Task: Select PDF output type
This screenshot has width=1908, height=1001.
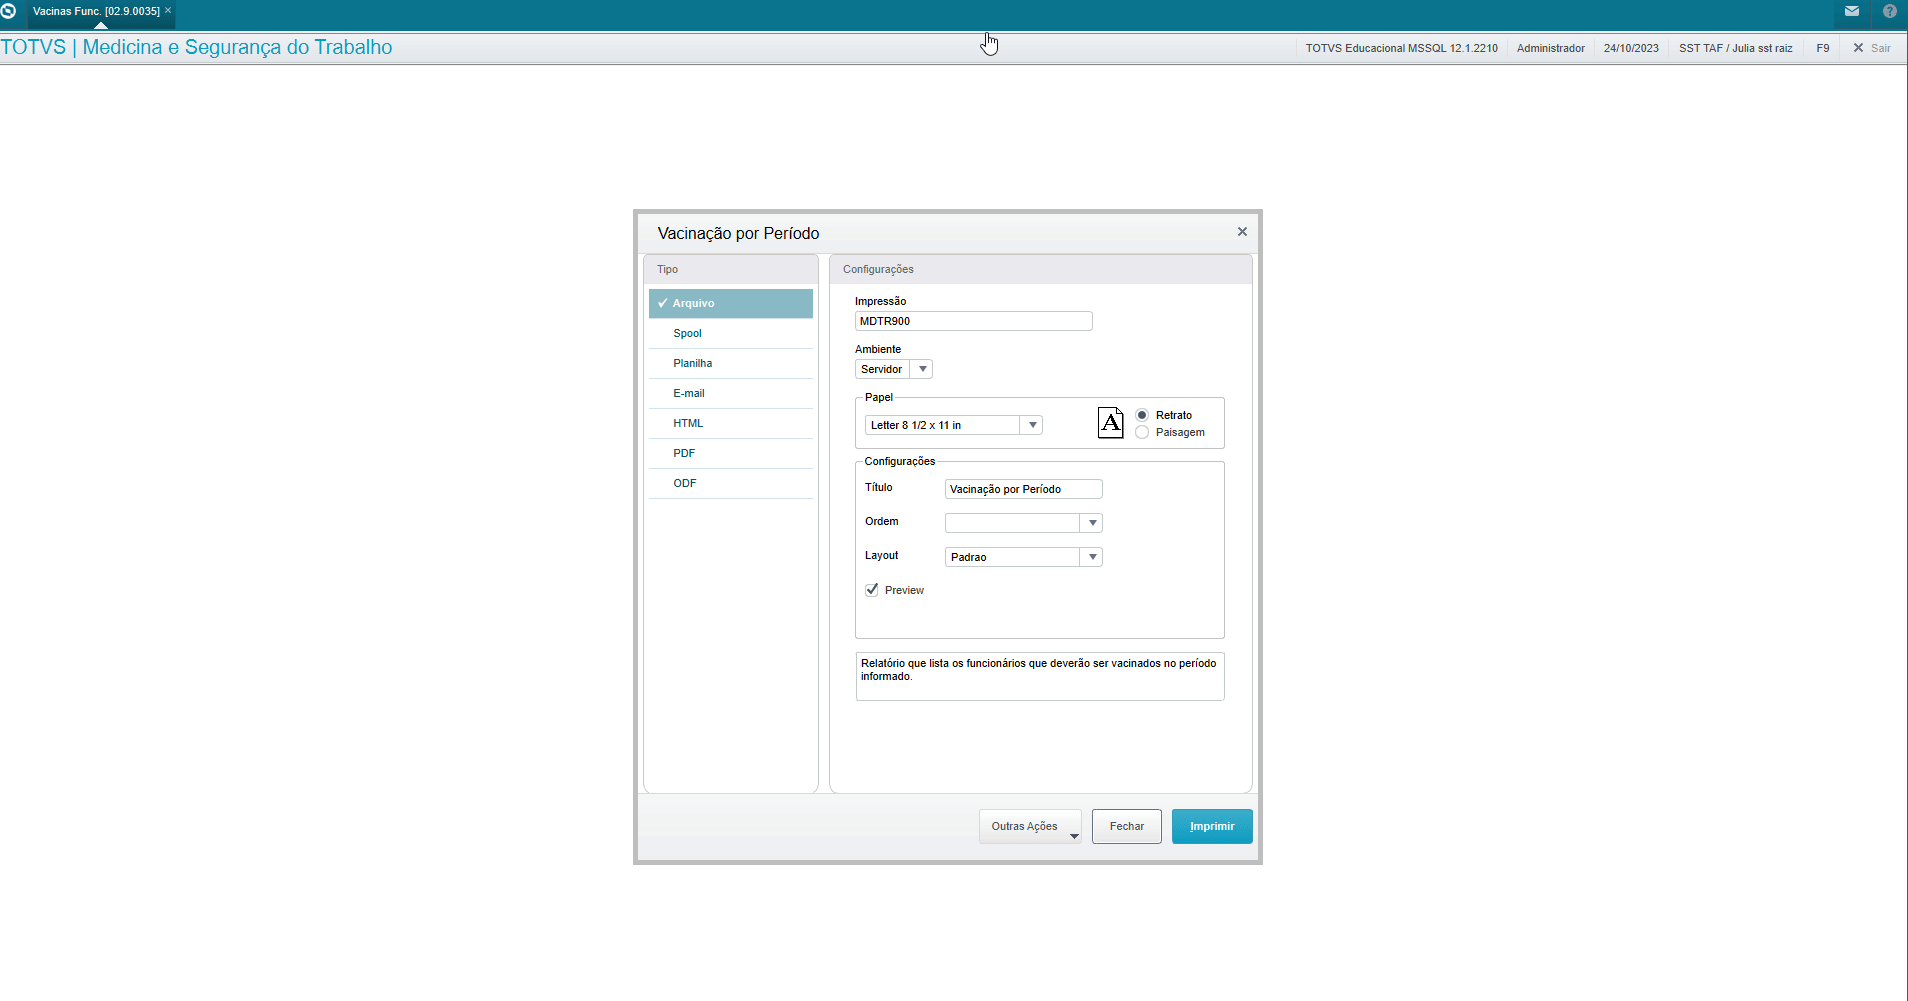Action: point(731,453)
